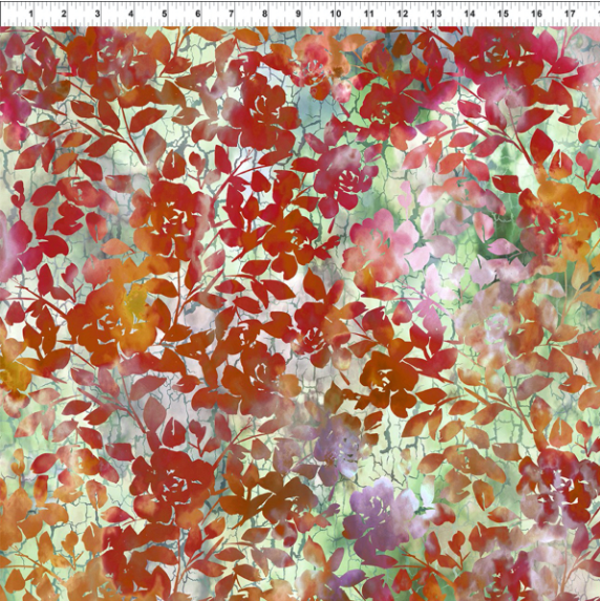Click the number 16 on the ruler
The width and height of the screenshot is (600, 601).
click(537, 14)
